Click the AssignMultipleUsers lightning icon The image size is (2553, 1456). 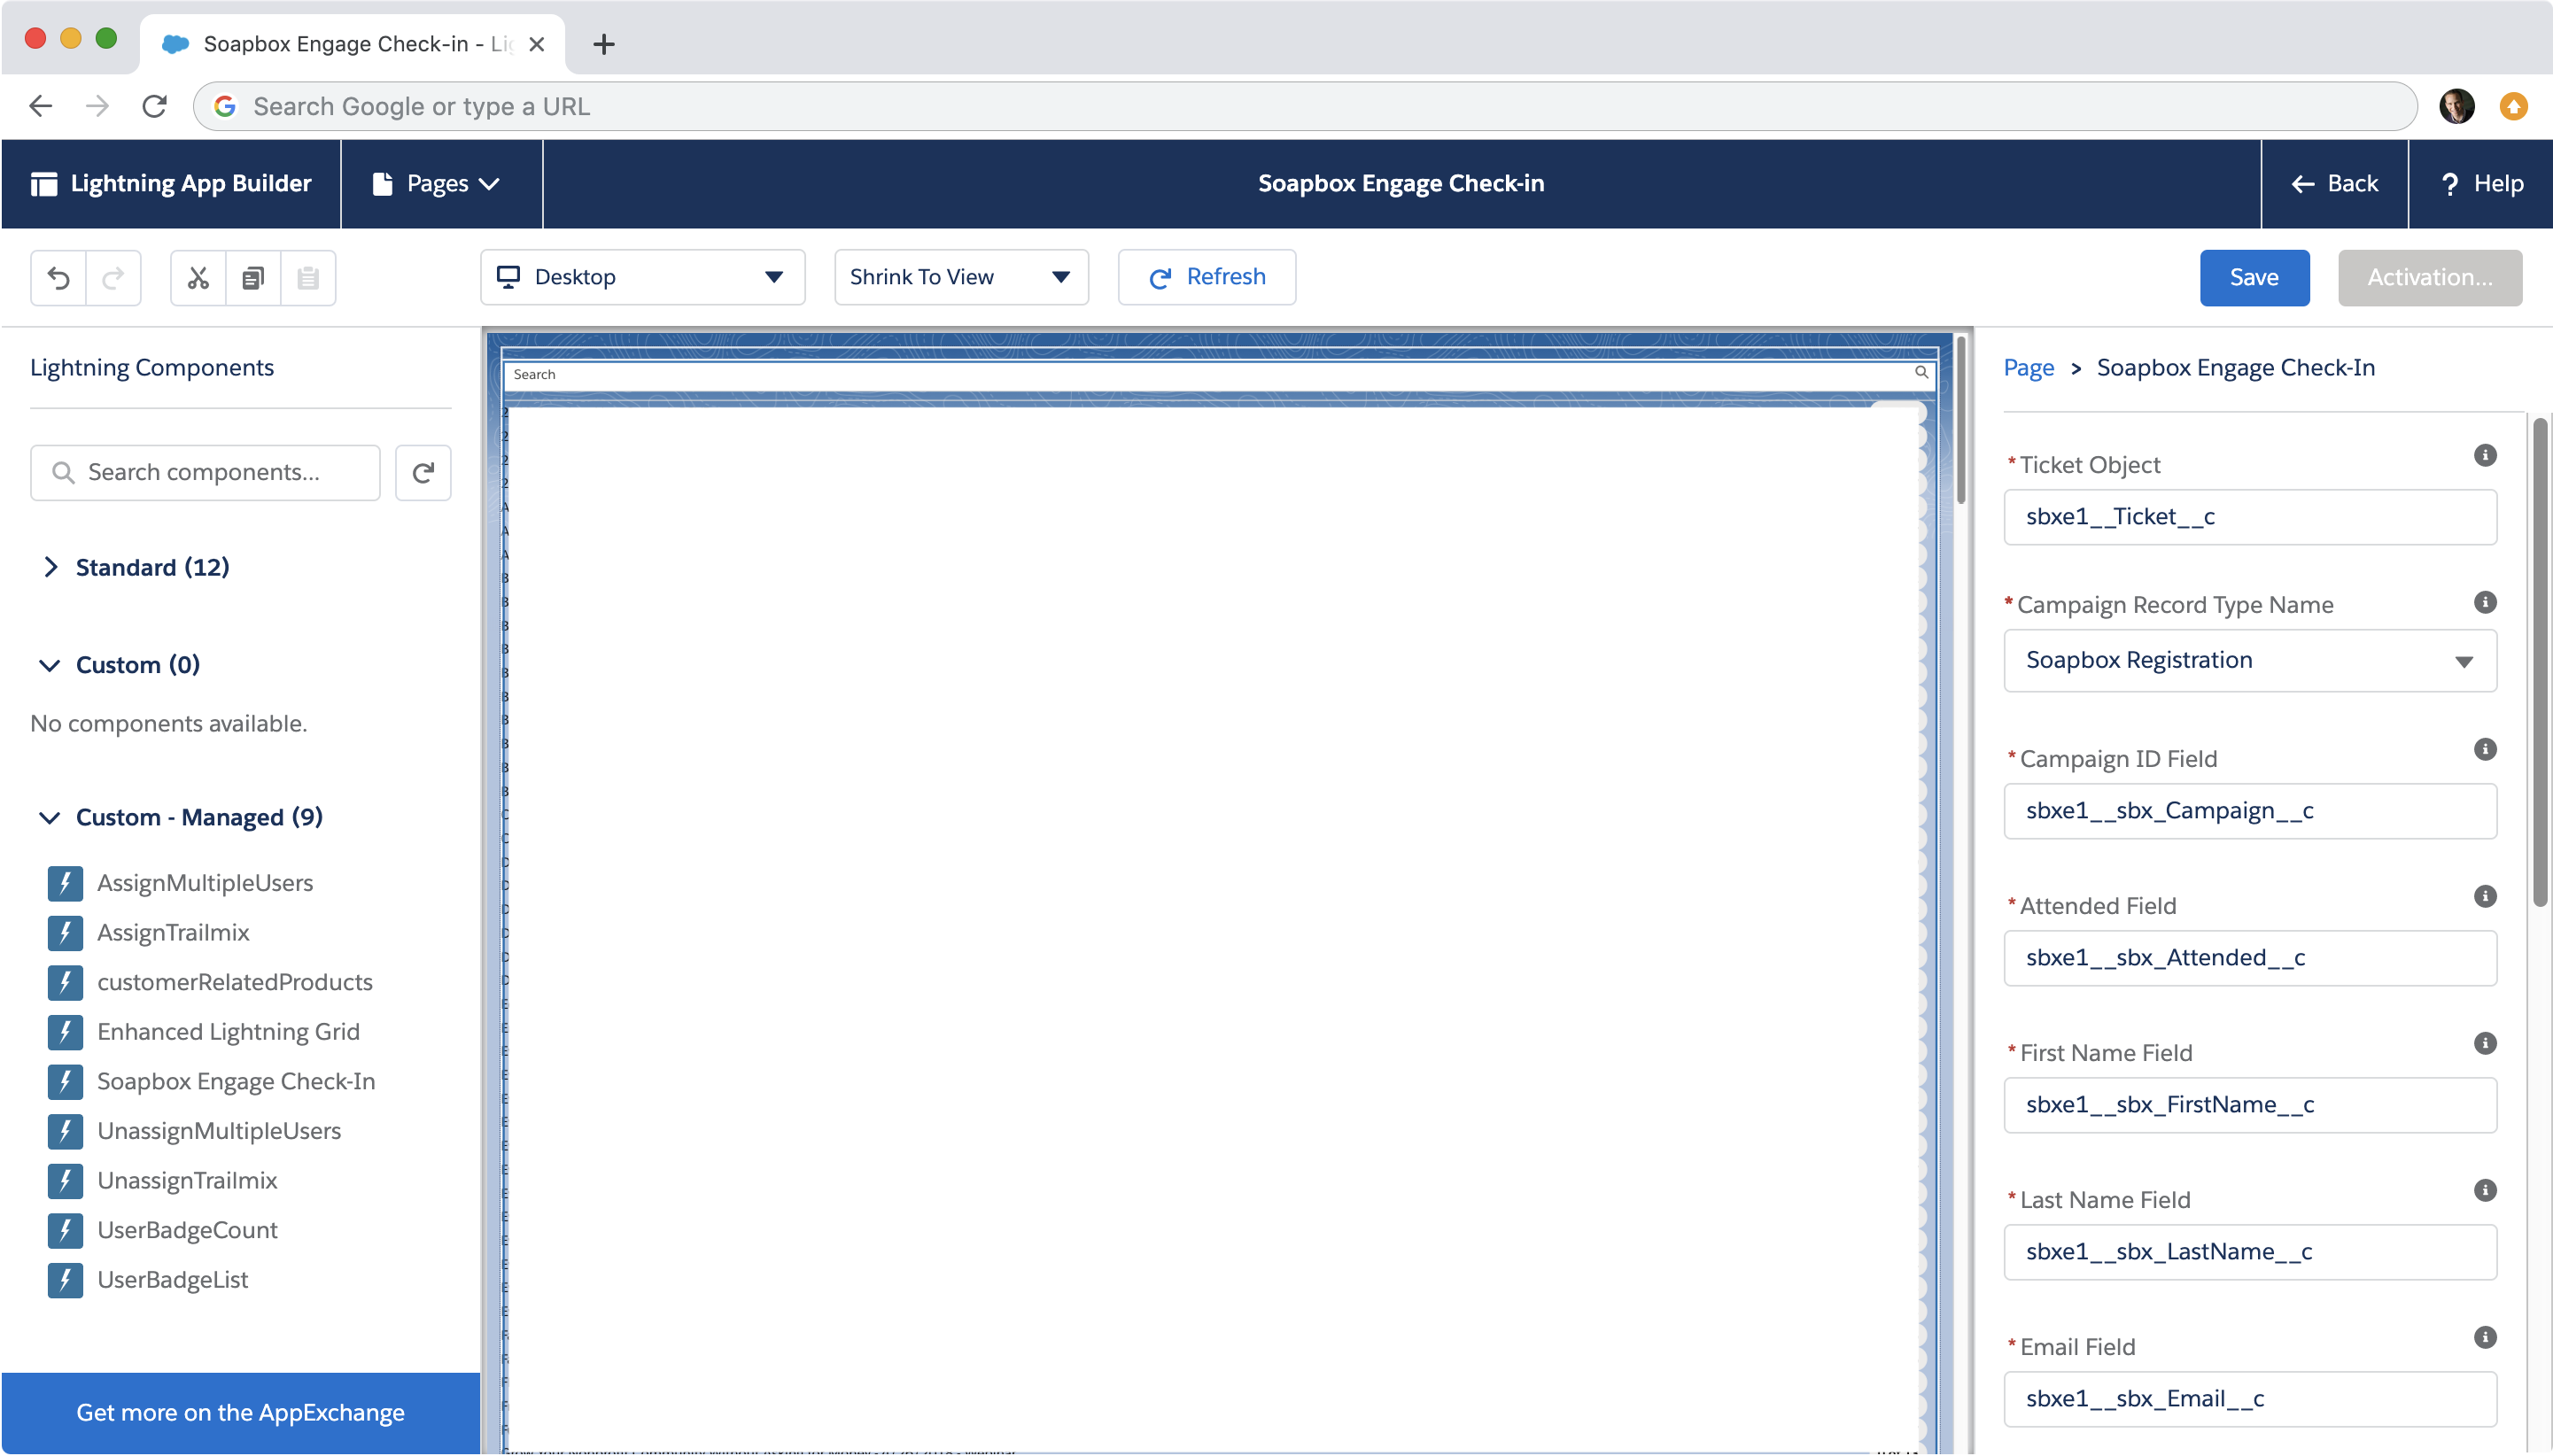[65, 882]
